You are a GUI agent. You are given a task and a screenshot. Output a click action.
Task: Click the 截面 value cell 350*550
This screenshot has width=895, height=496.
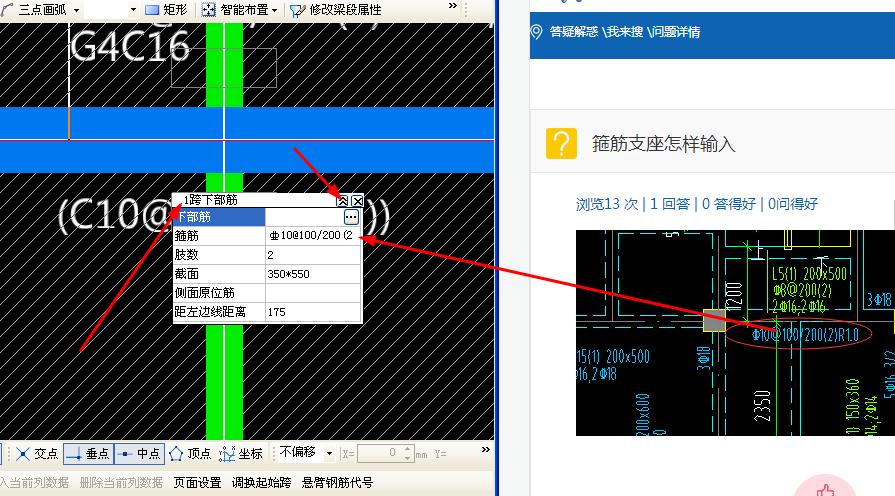tap(313, 274)
